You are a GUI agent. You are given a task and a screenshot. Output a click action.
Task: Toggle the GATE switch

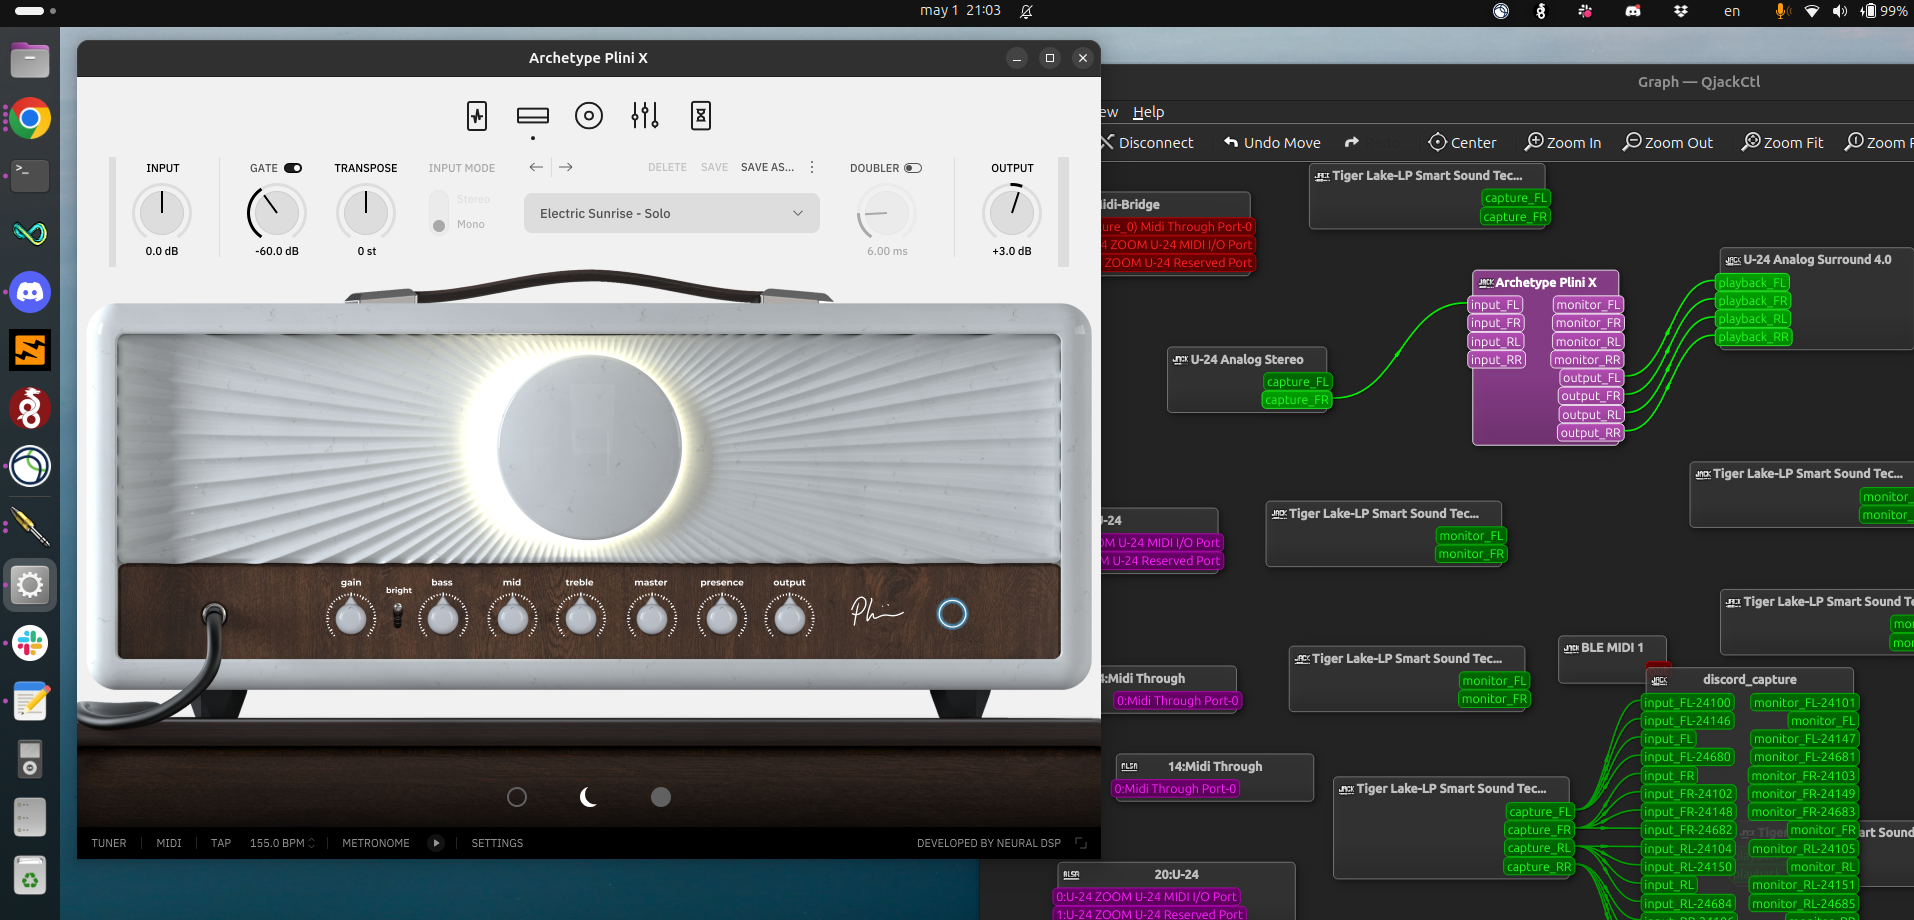tap(293, 168)
